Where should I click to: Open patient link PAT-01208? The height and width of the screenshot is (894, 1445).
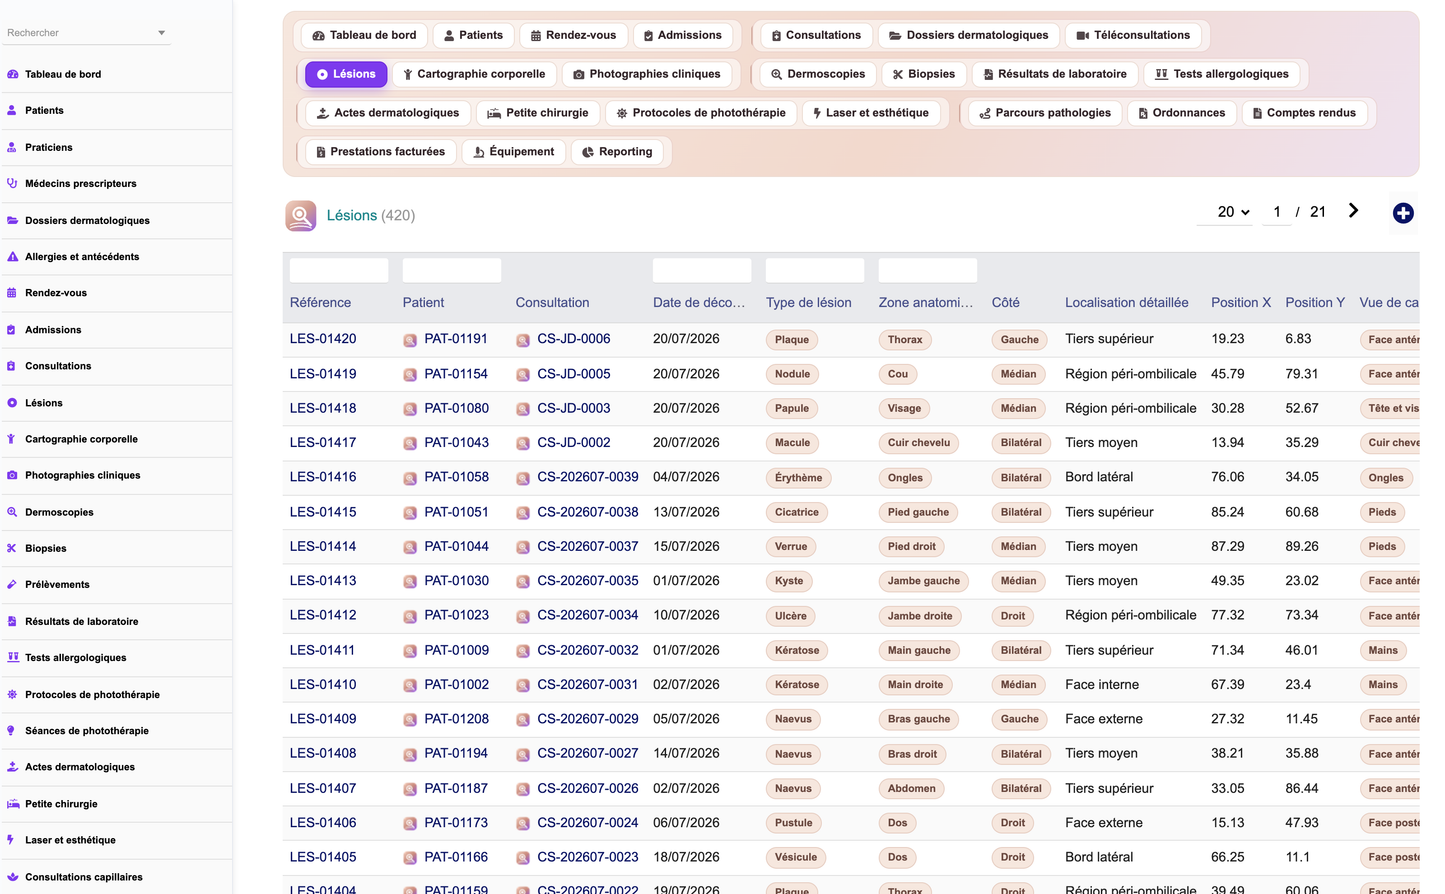pos(457,719)
